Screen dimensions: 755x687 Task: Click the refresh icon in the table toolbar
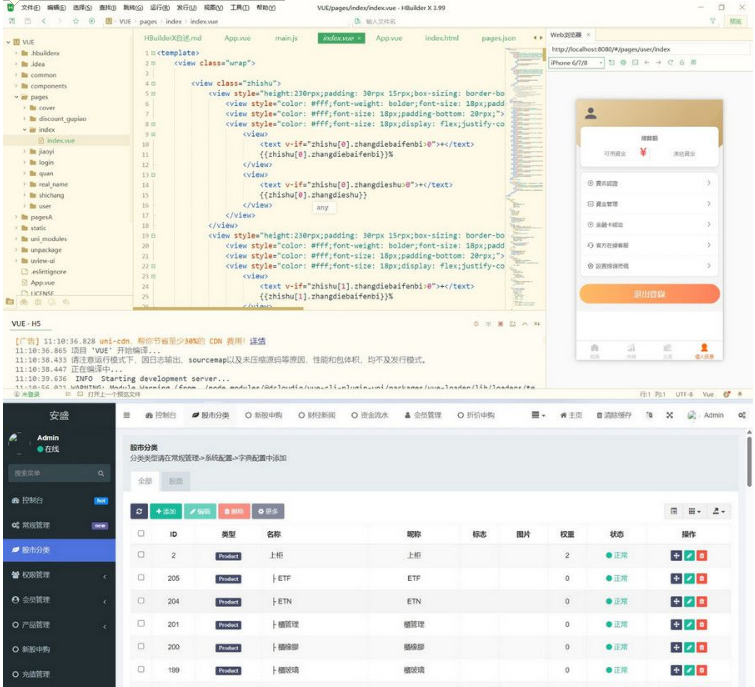click(x=139, y=511)
